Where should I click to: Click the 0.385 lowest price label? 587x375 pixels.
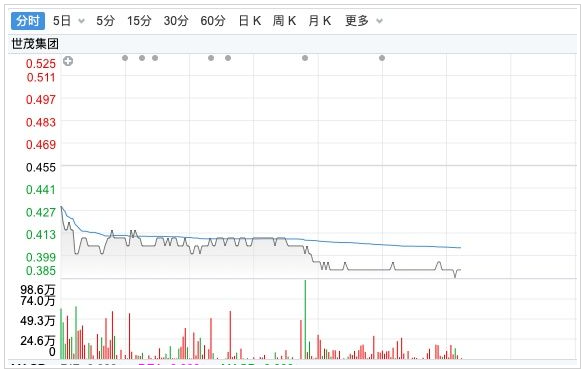pyautogui.click(x=41, y=271)
